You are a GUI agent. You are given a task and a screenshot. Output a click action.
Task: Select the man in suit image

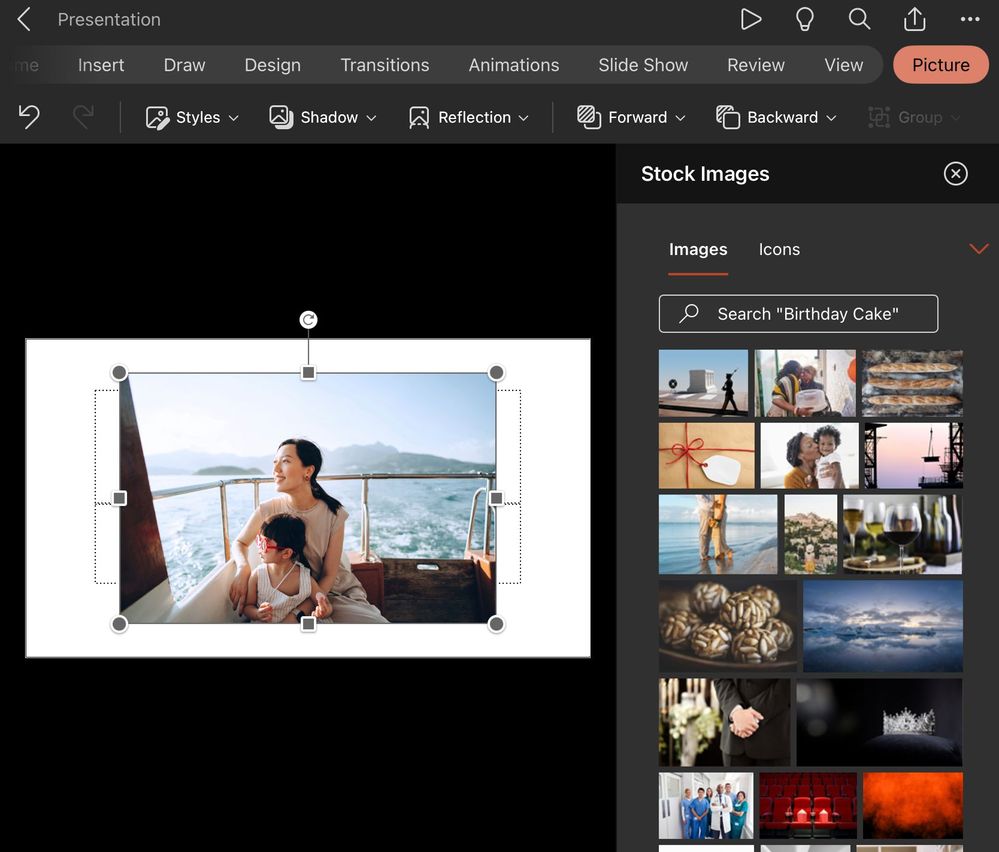[724, 722]
